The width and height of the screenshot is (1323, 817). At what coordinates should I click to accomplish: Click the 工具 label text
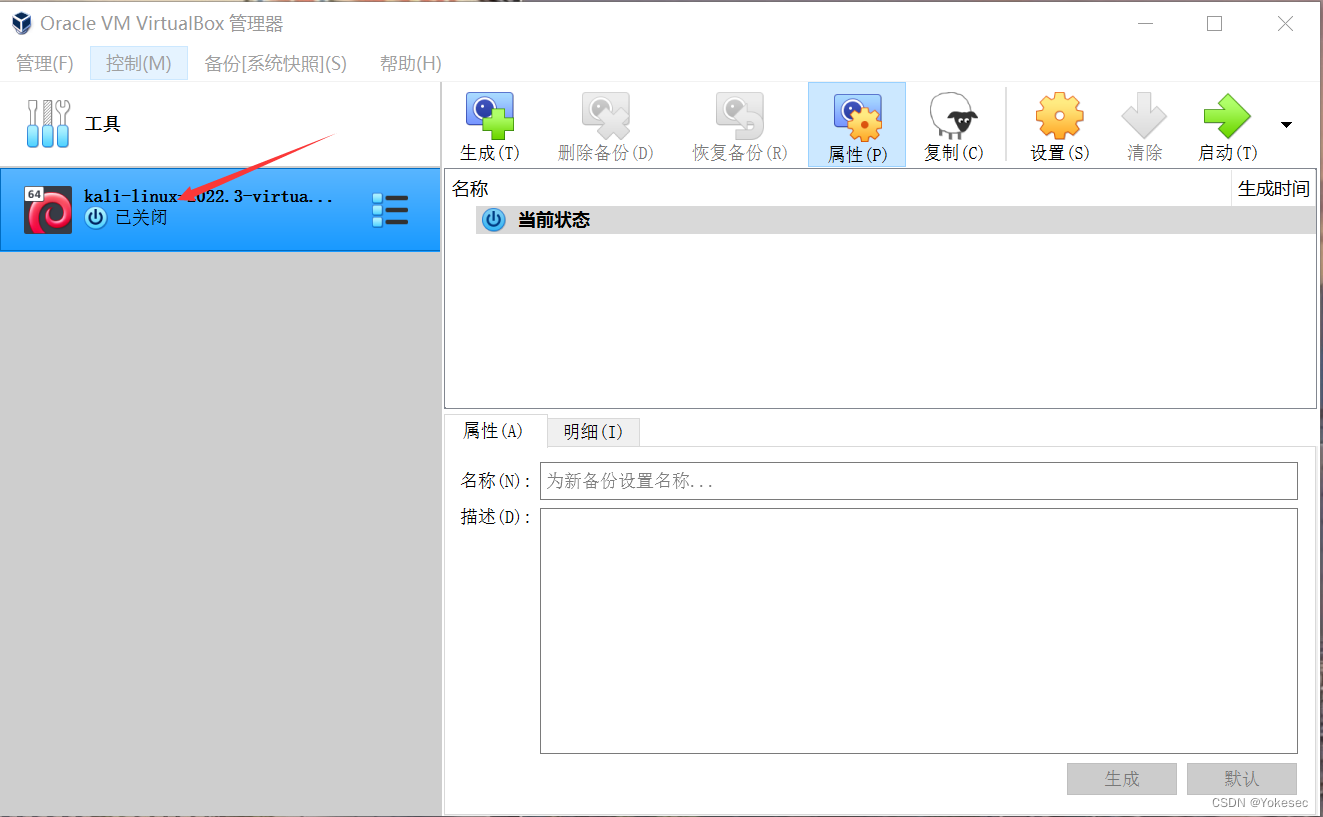tap(103, 124)
